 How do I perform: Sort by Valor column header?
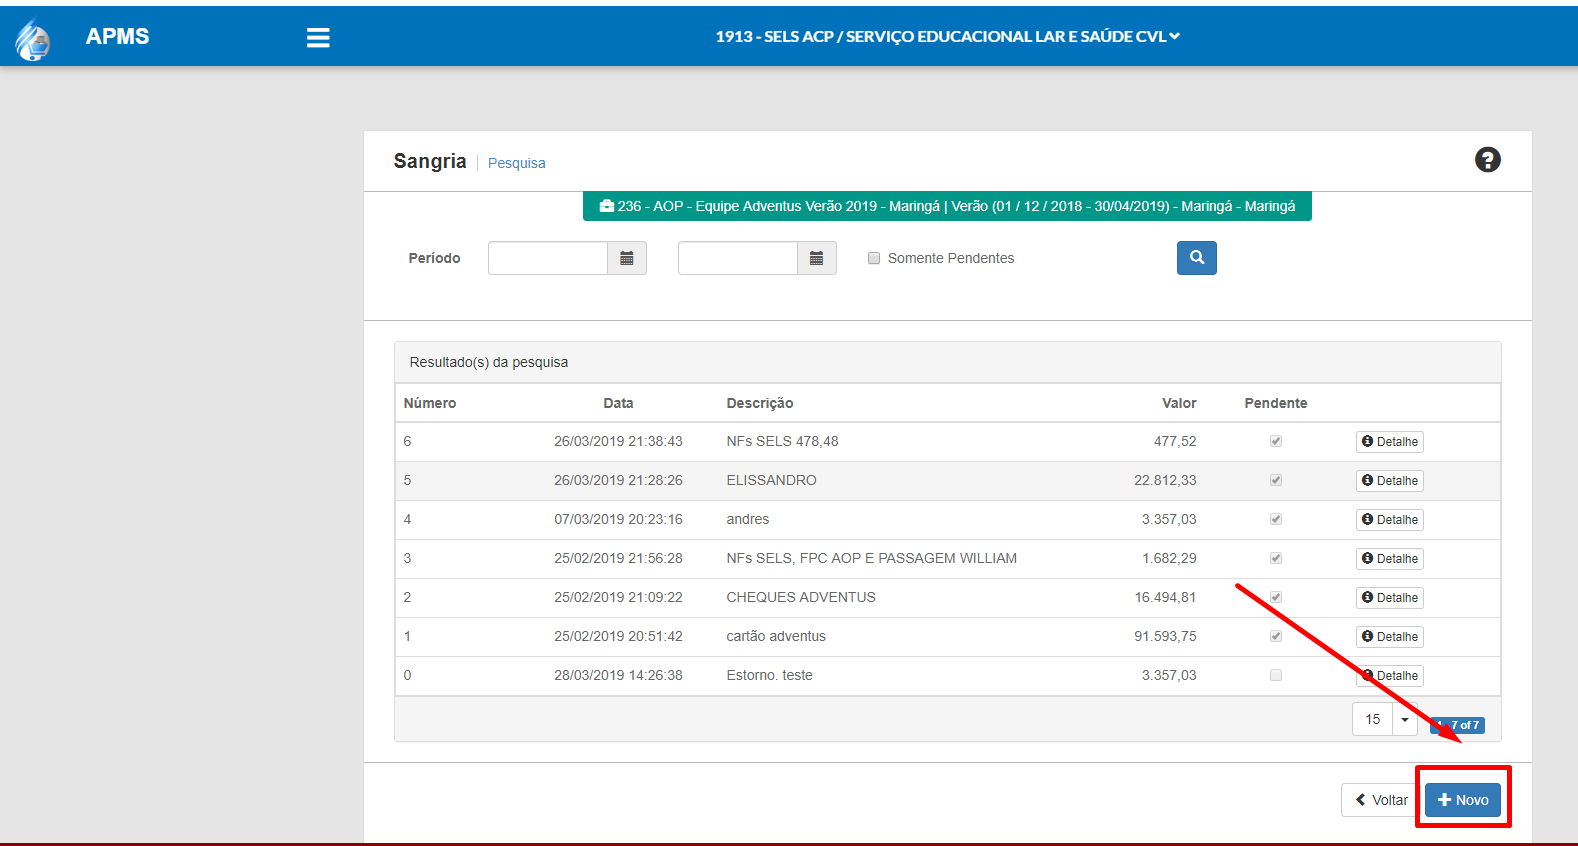(x=1179, y=403)
